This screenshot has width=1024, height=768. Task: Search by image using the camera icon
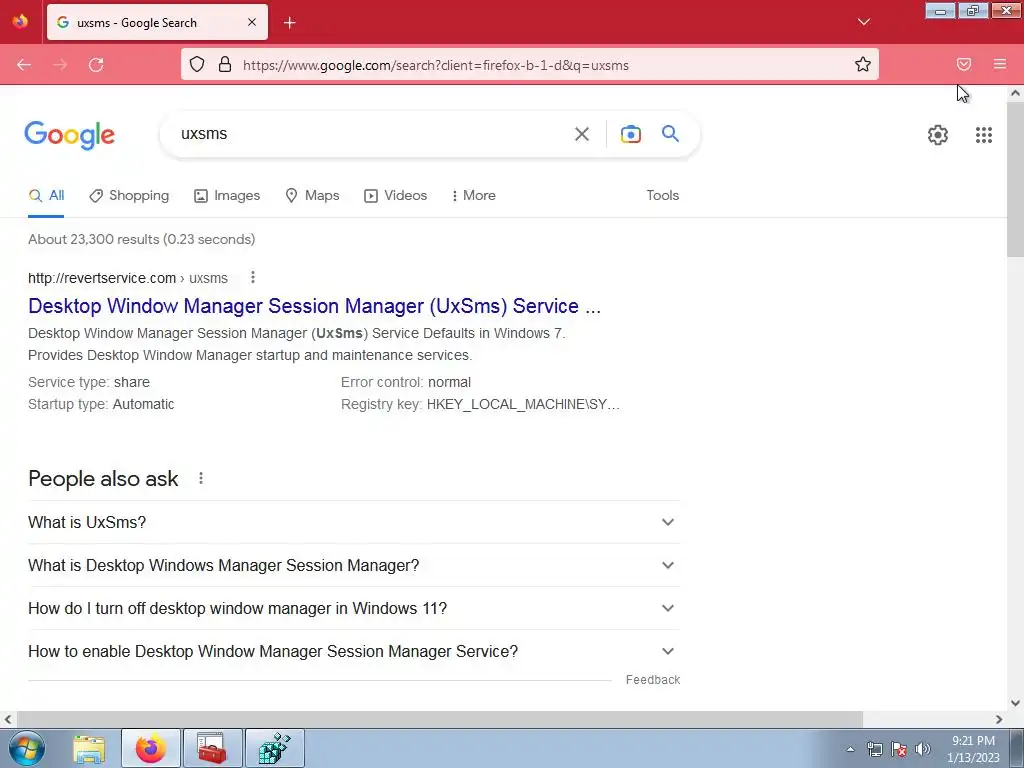click(631, 134)
